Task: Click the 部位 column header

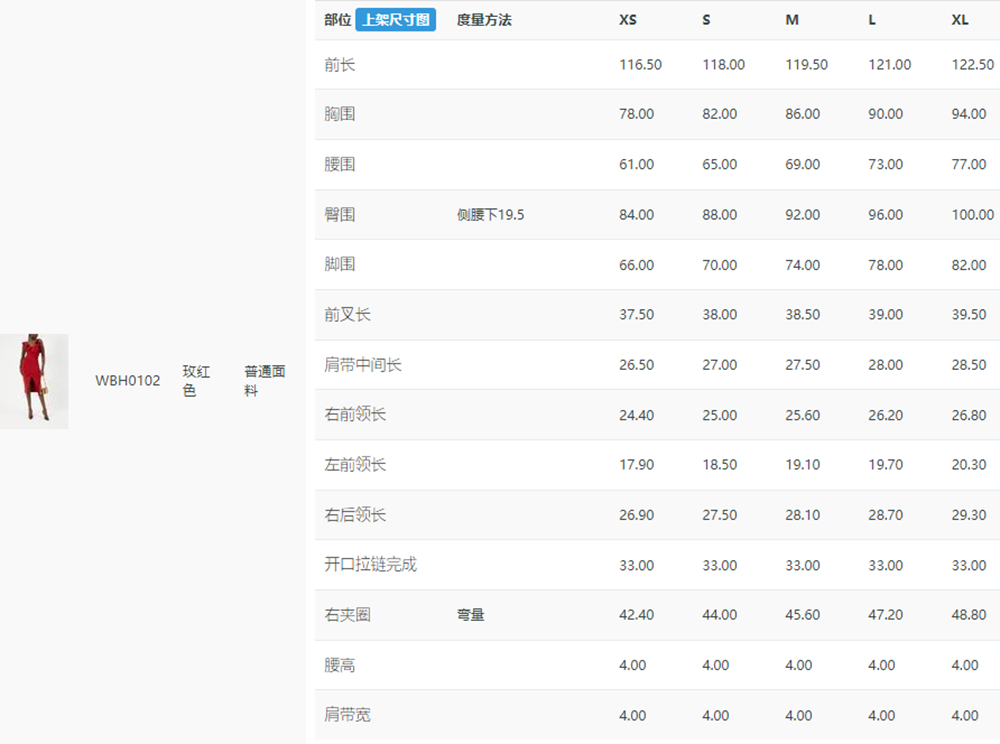Action: [337, 20]
